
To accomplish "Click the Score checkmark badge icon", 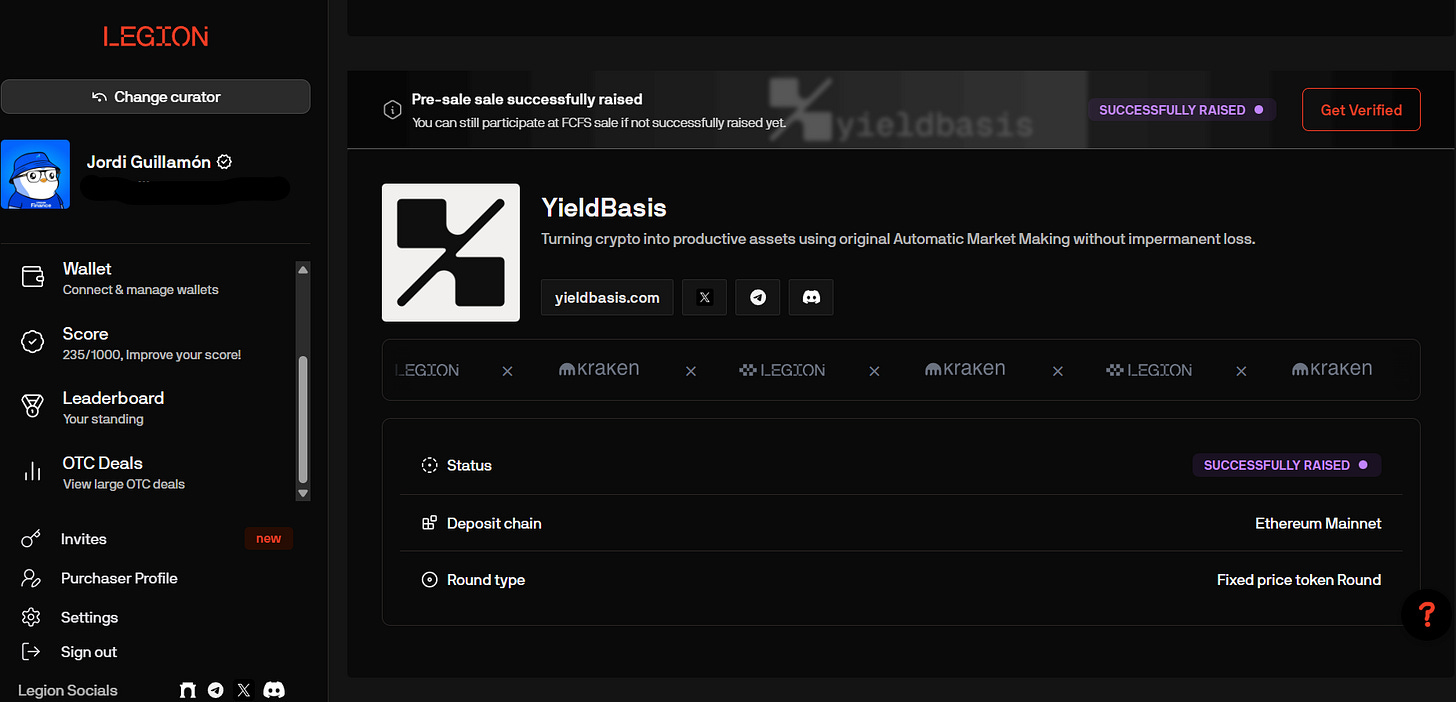I will [x=32, y=343].
